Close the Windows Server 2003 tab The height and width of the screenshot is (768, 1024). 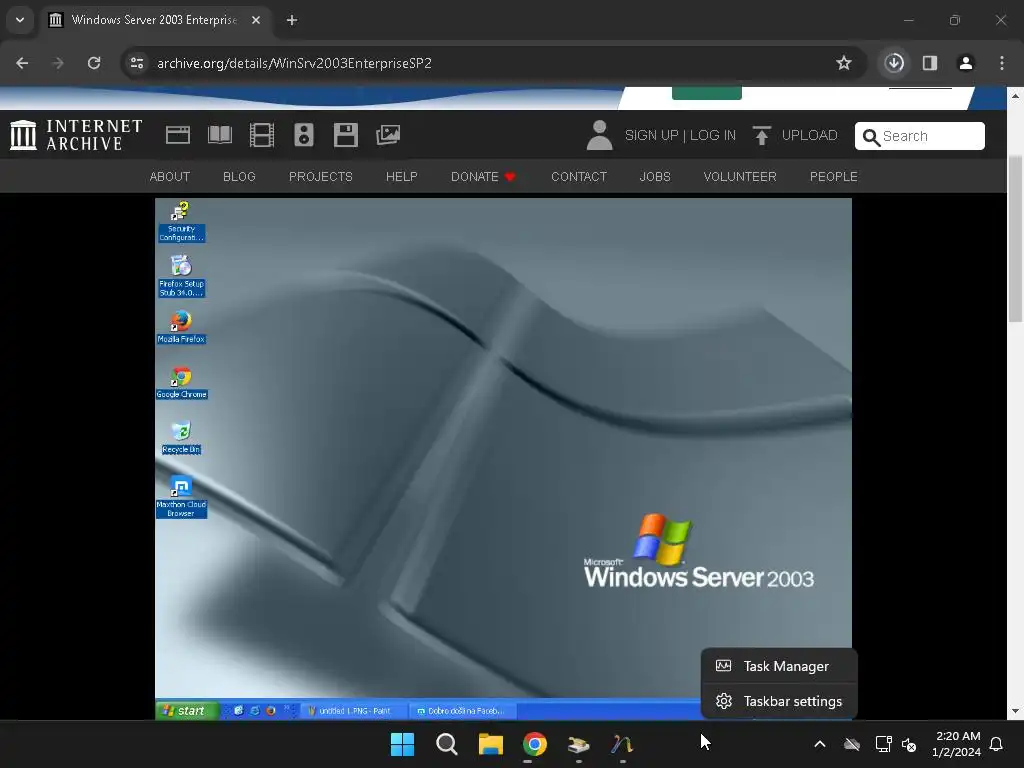point(256,20)
